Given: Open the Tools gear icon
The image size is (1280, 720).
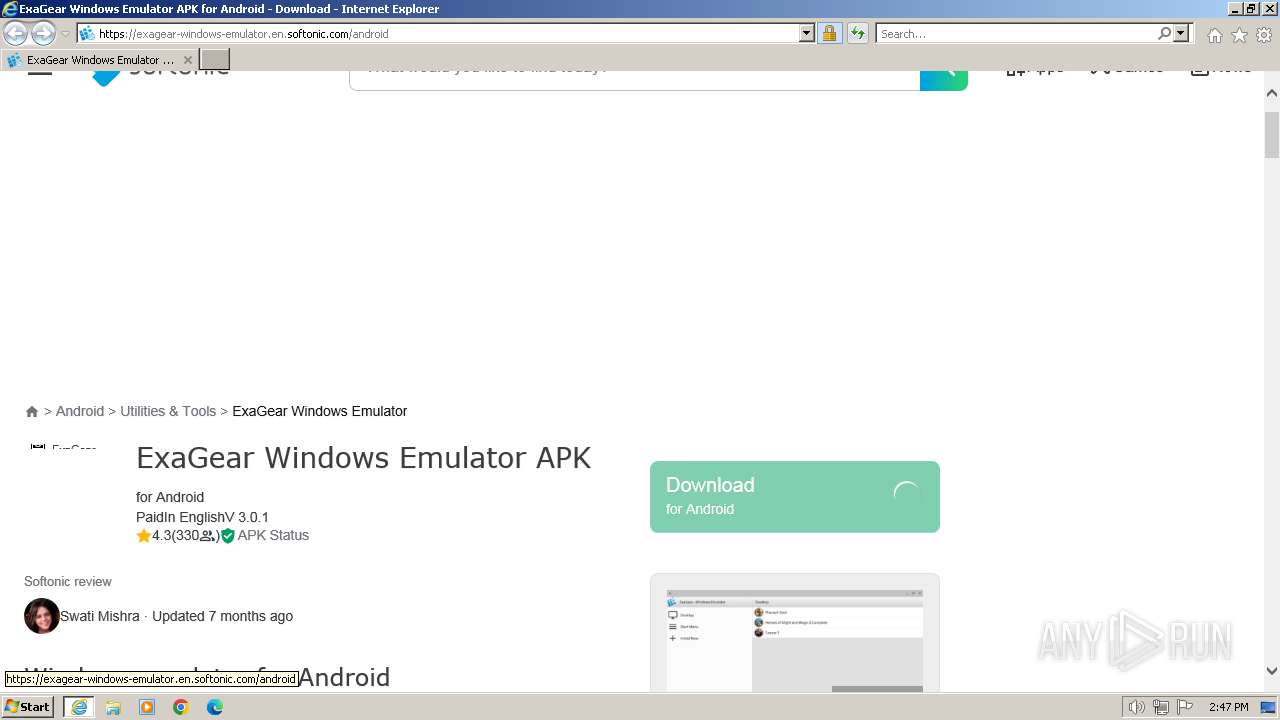Looking at the screenshot, I should (1264, 35).
